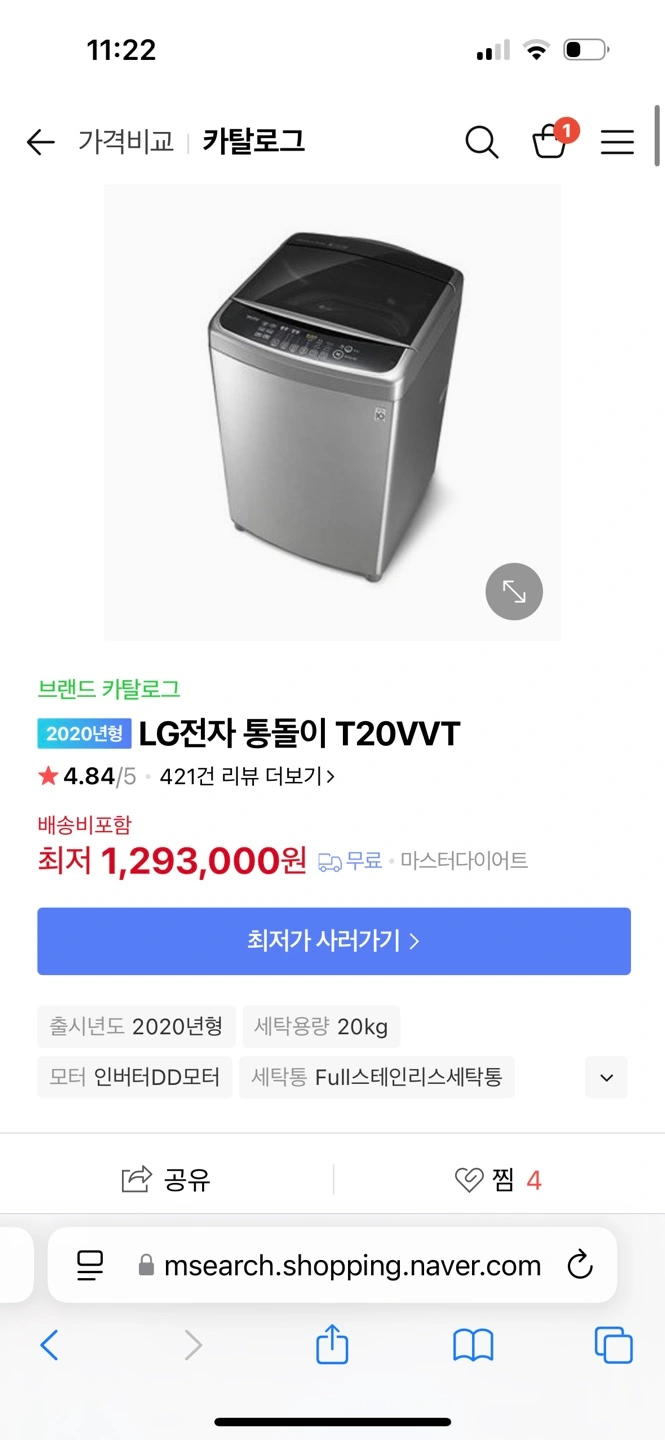Go back with the left arrow
This screenshot has height=1440, width=665.
39,142
